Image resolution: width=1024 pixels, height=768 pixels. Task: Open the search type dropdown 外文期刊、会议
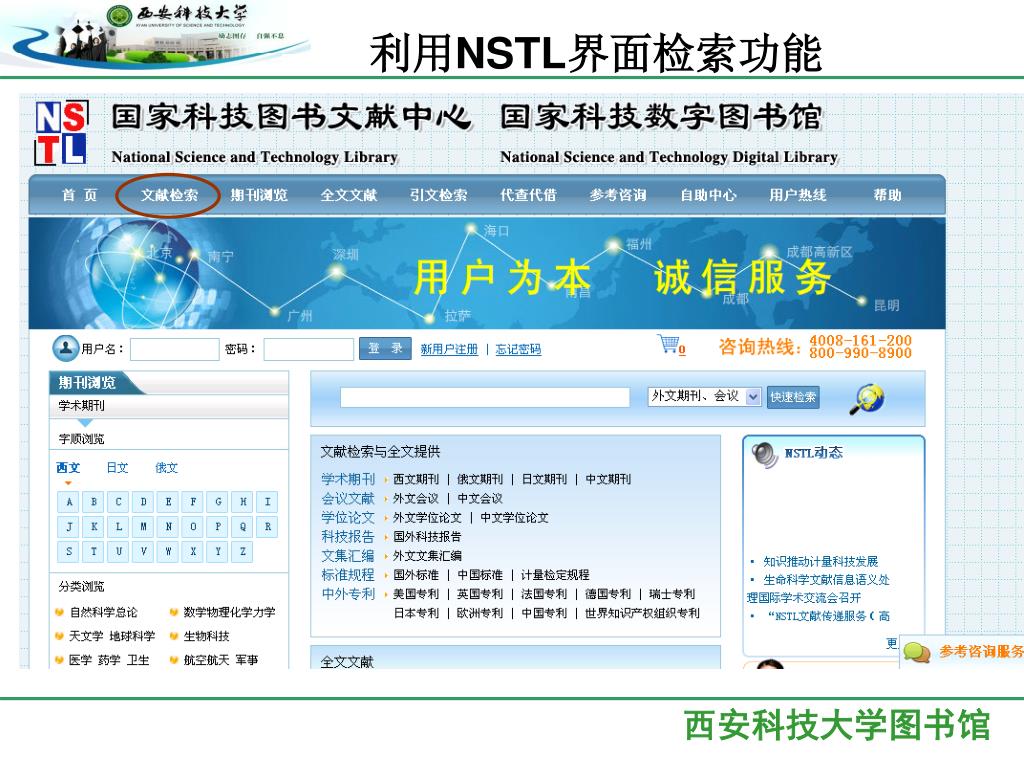(x=704, y=396)
